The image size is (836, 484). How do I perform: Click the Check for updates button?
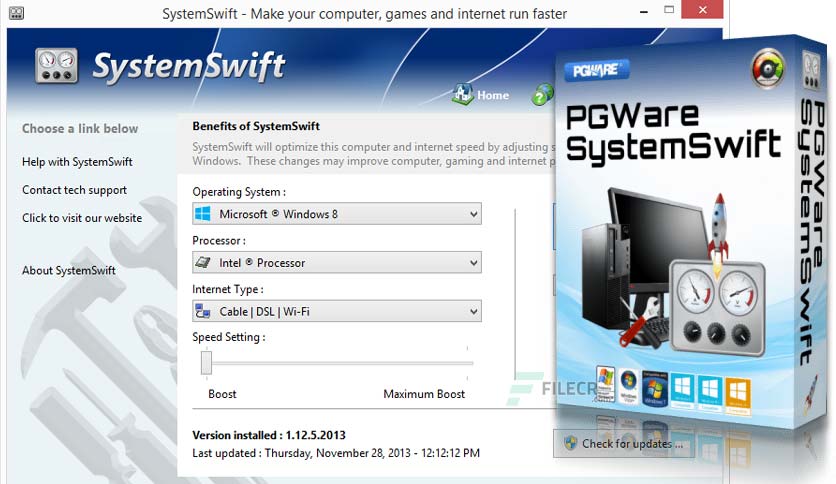[624, 443]
